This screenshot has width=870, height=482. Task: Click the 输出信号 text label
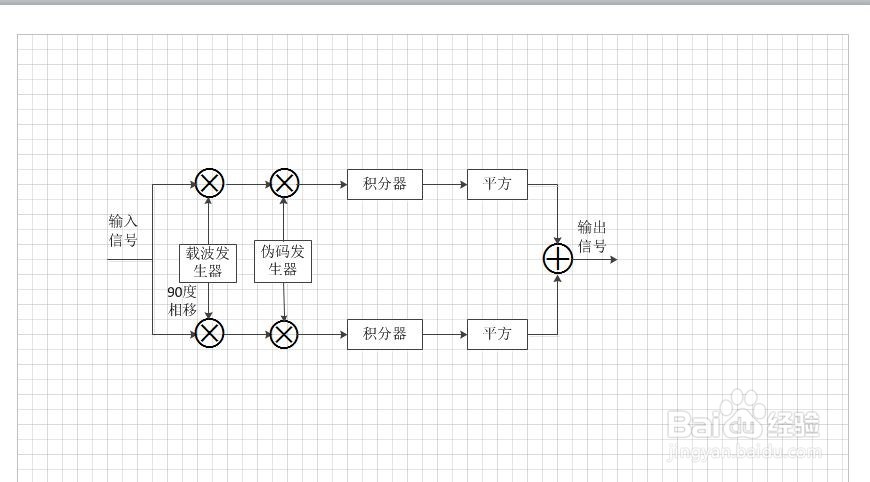(592, 236)
